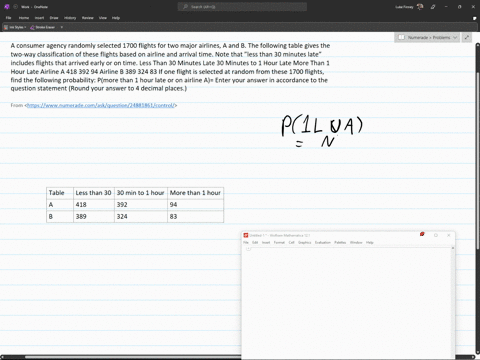Open the Mathematica Format menu
Viewport: 480px width, 360px height.
279,243
